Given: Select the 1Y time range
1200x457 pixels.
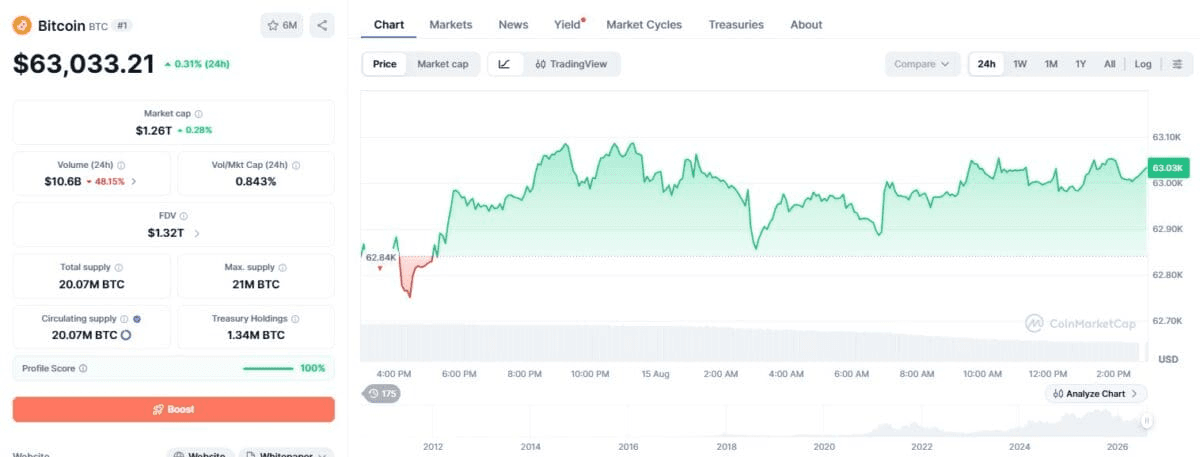Looking at the screenshot, I should 1081,64.
